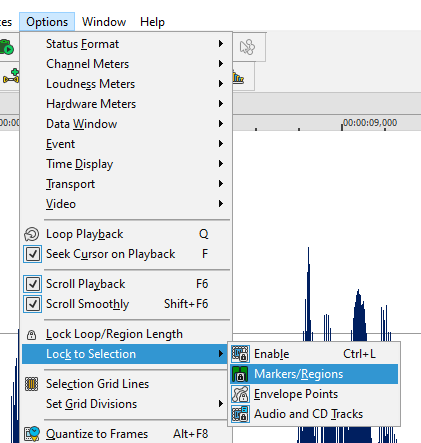Select Lock Loop/Region Length label
Screen dimensions: 421x443
(x=114, y=334)
